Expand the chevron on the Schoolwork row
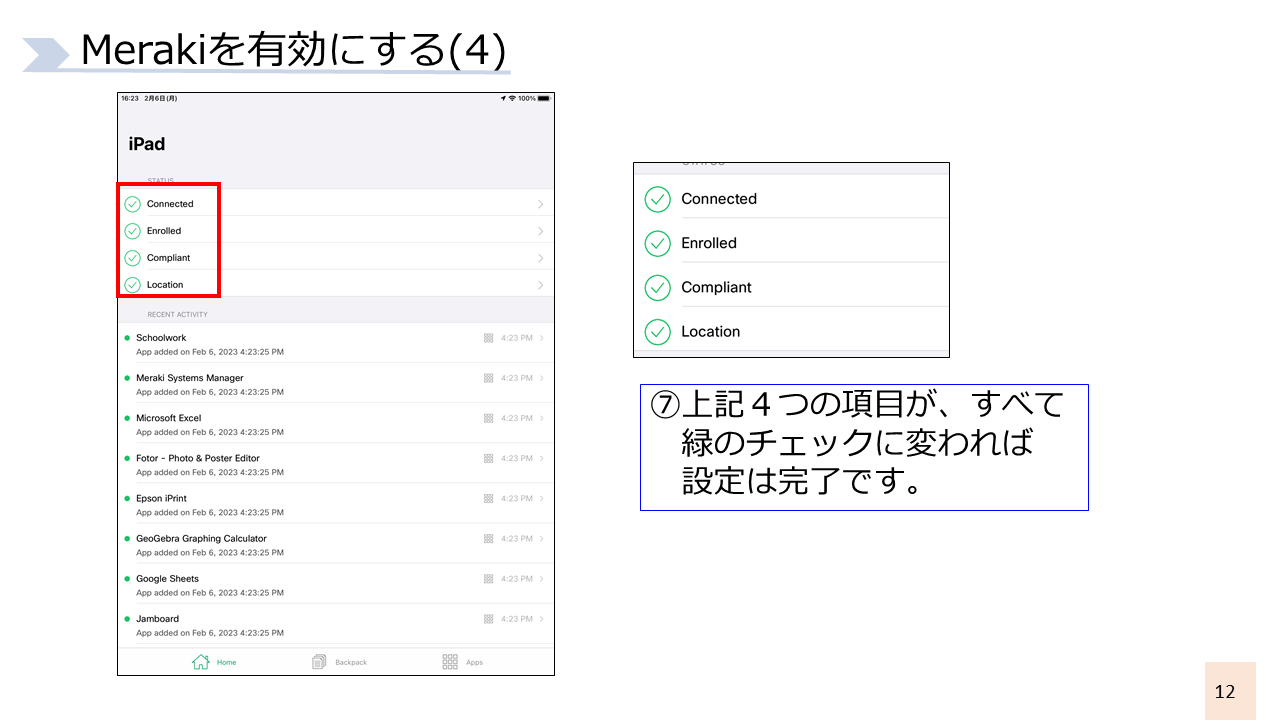The image size is (1280, 720). point(542,338)
